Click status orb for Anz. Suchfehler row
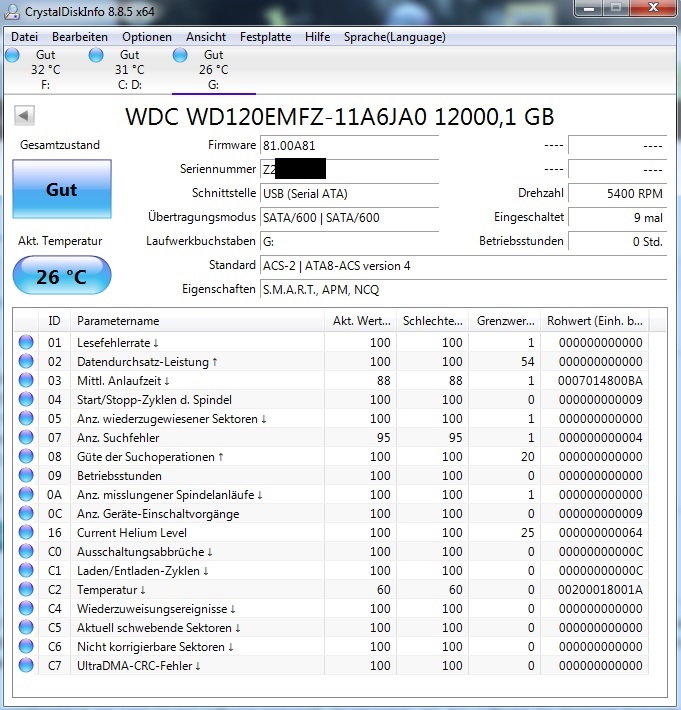Viewport: 681px width, 710px height. click(26, 437)
